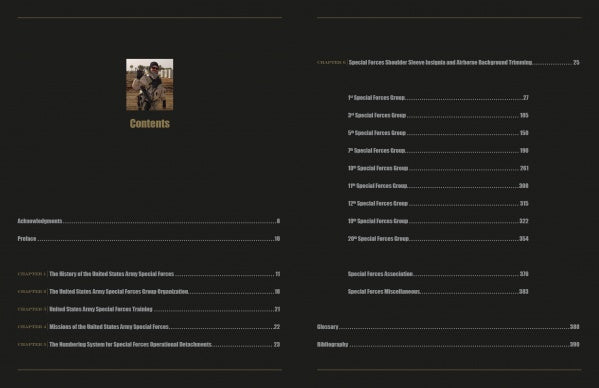The height and width of the screenshot is (388, 599).
Task: Open Chapter 6 Shoulder Sleeve Insignia entry
Action: [448, 62]
